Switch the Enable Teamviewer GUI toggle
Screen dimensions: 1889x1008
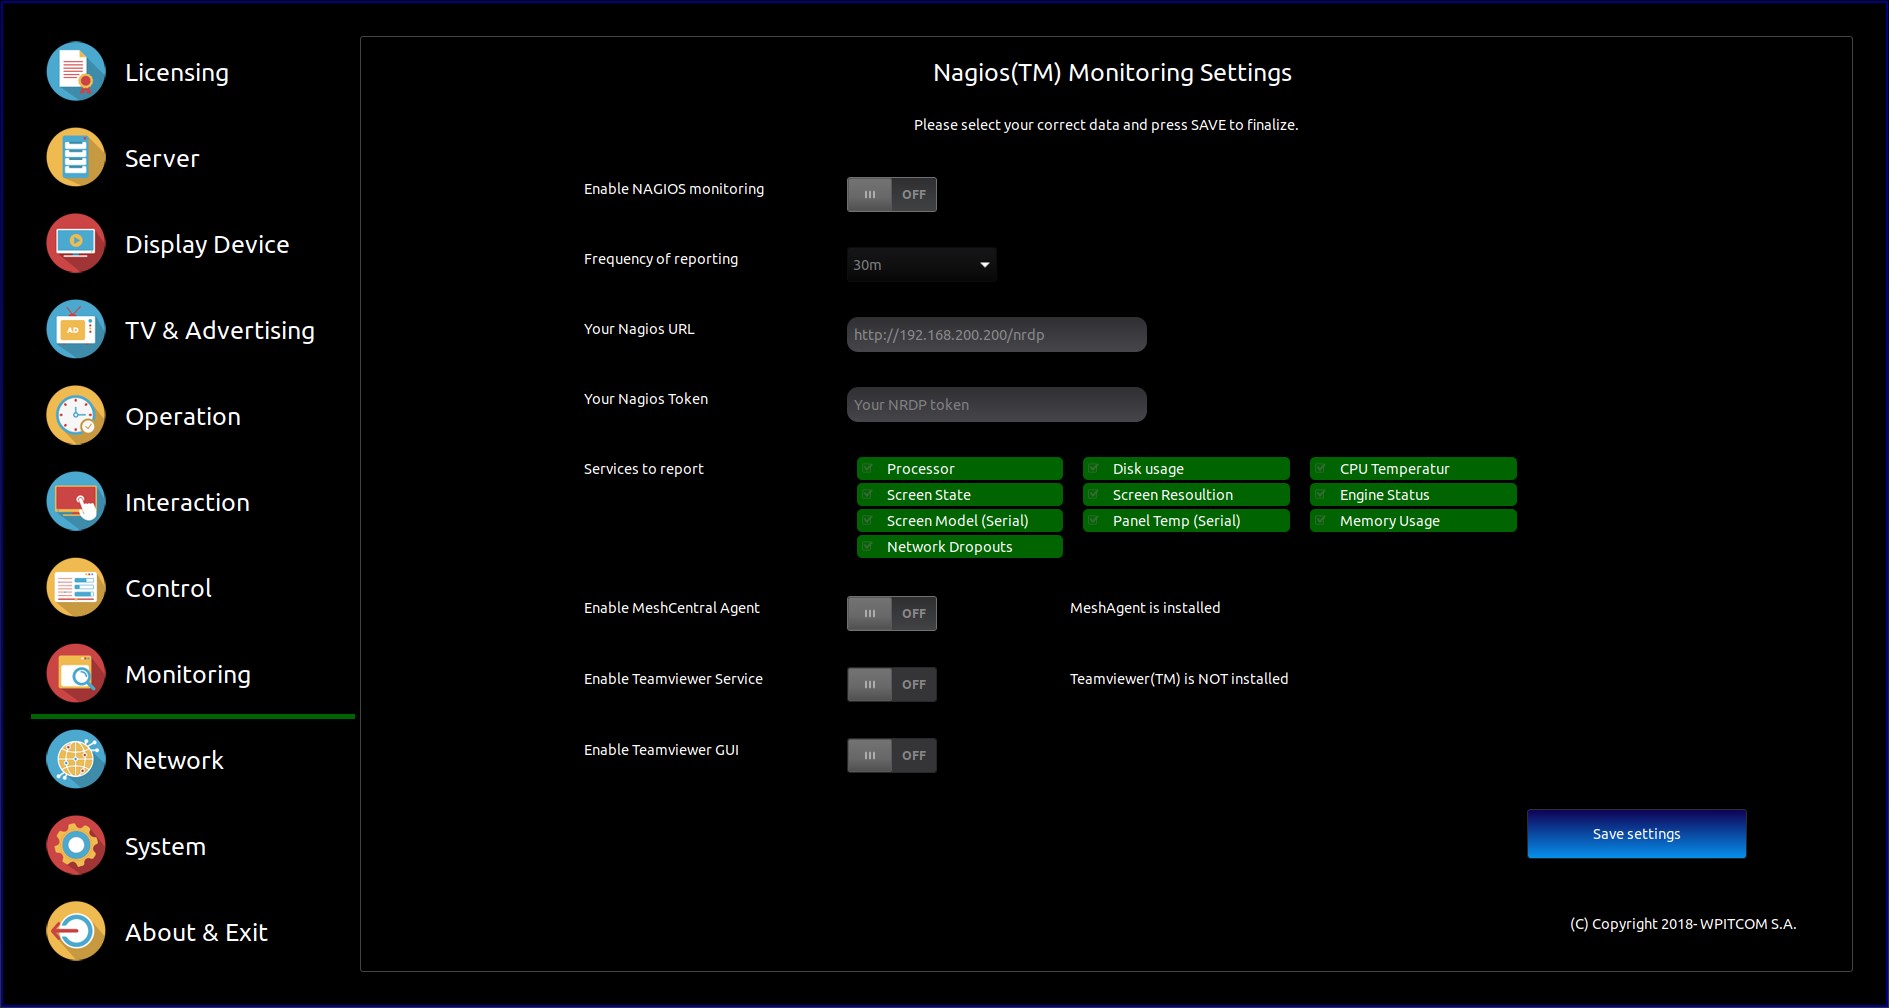tap(891, 756)
